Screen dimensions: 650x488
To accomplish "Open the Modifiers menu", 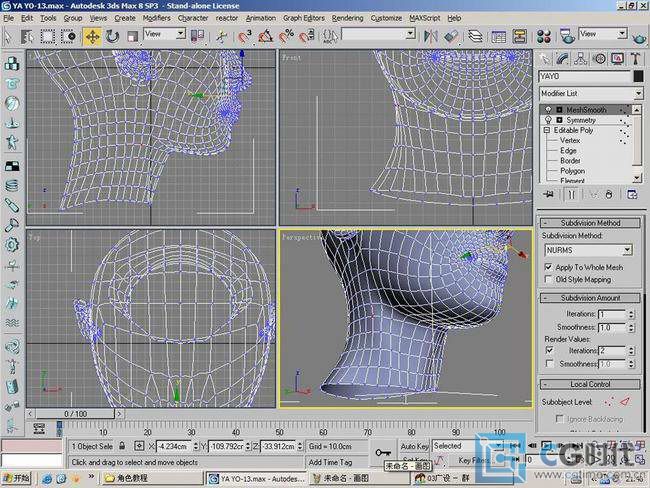I will coord(156,18).
